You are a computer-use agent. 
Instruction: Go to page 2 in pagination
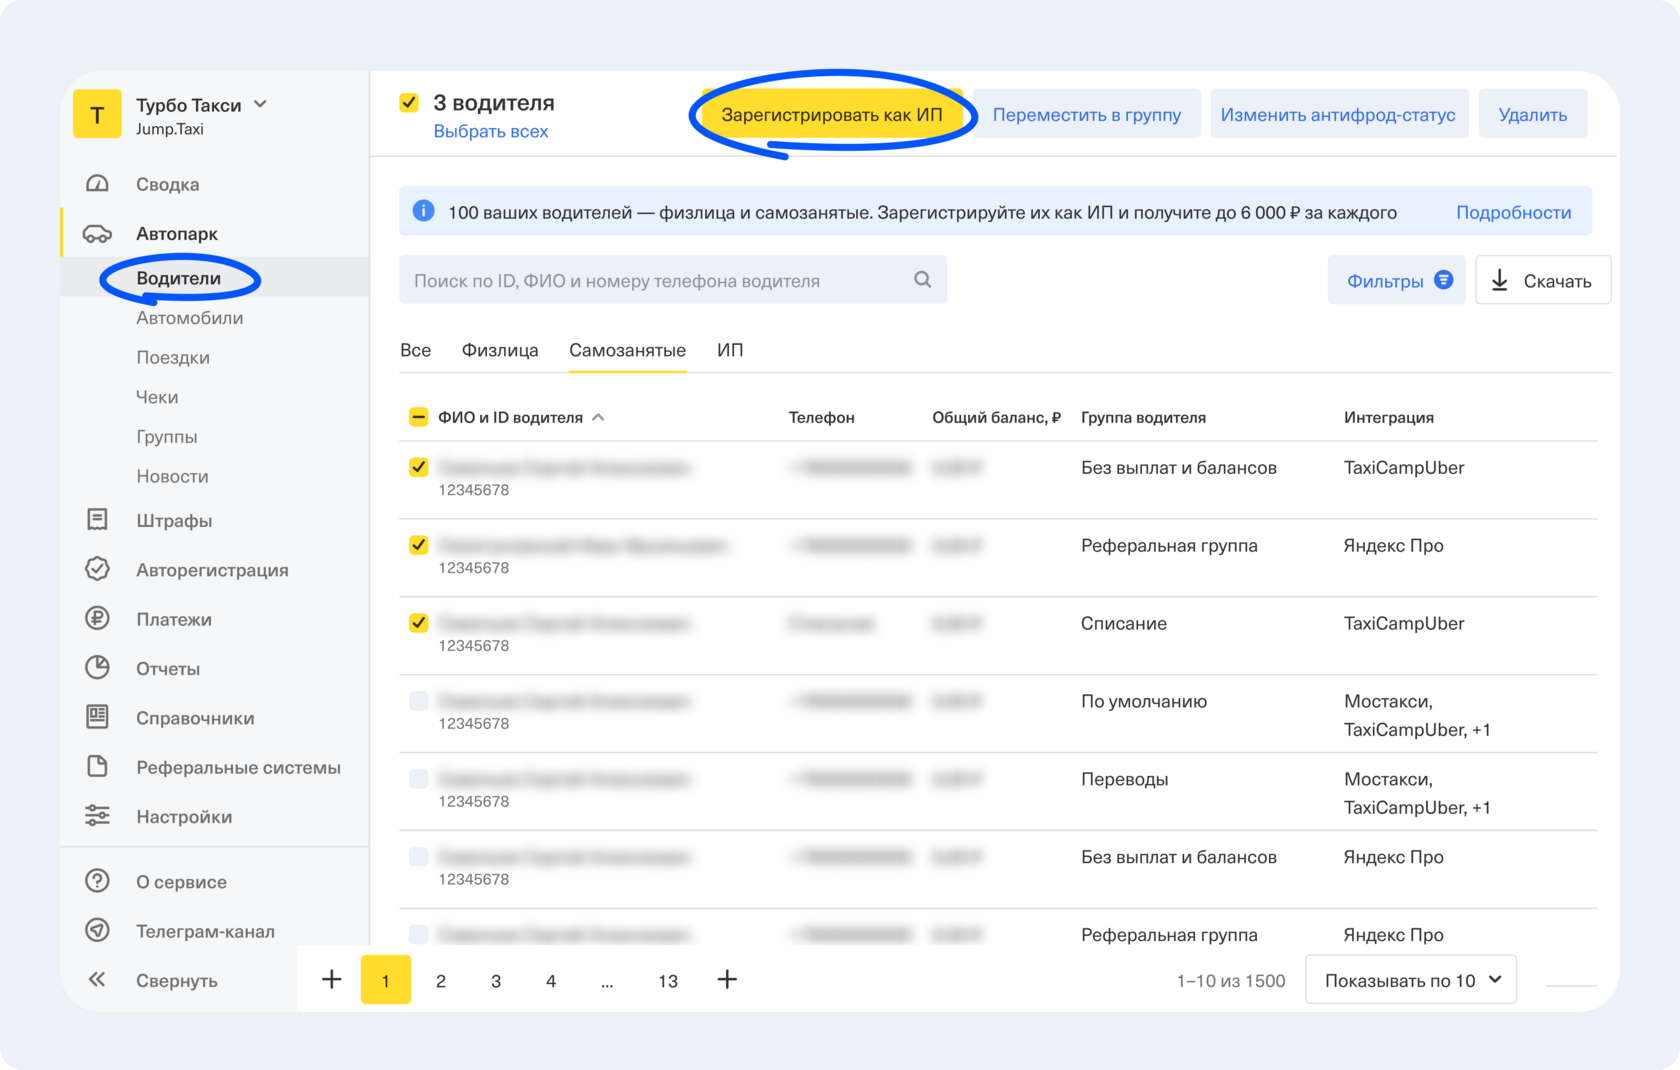(x=441, y=981)
